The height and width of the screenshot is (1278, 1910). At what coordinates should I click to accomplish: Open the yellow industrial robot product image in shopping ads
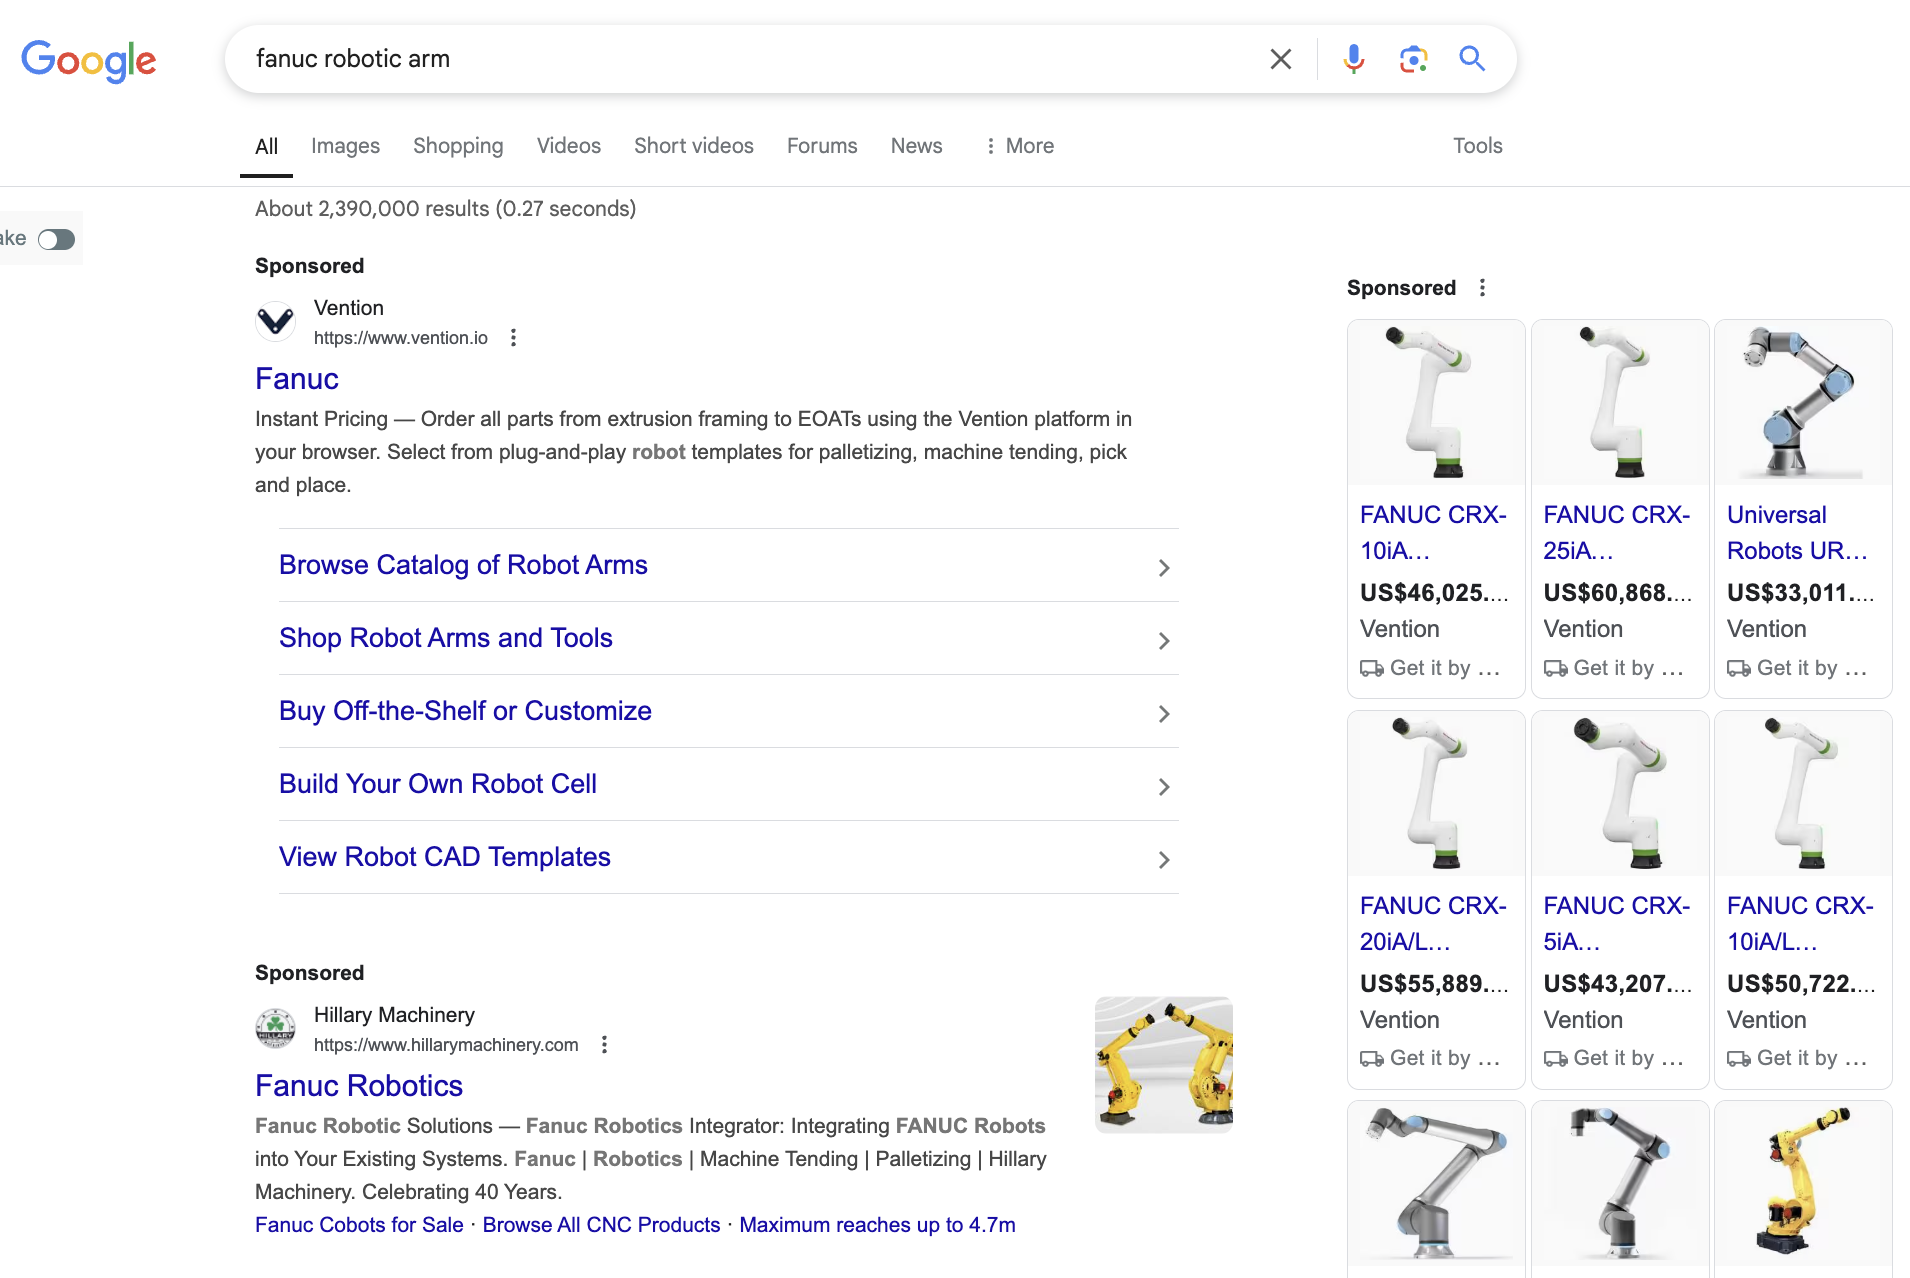pyautogui.click(x=1803, y=1184)
